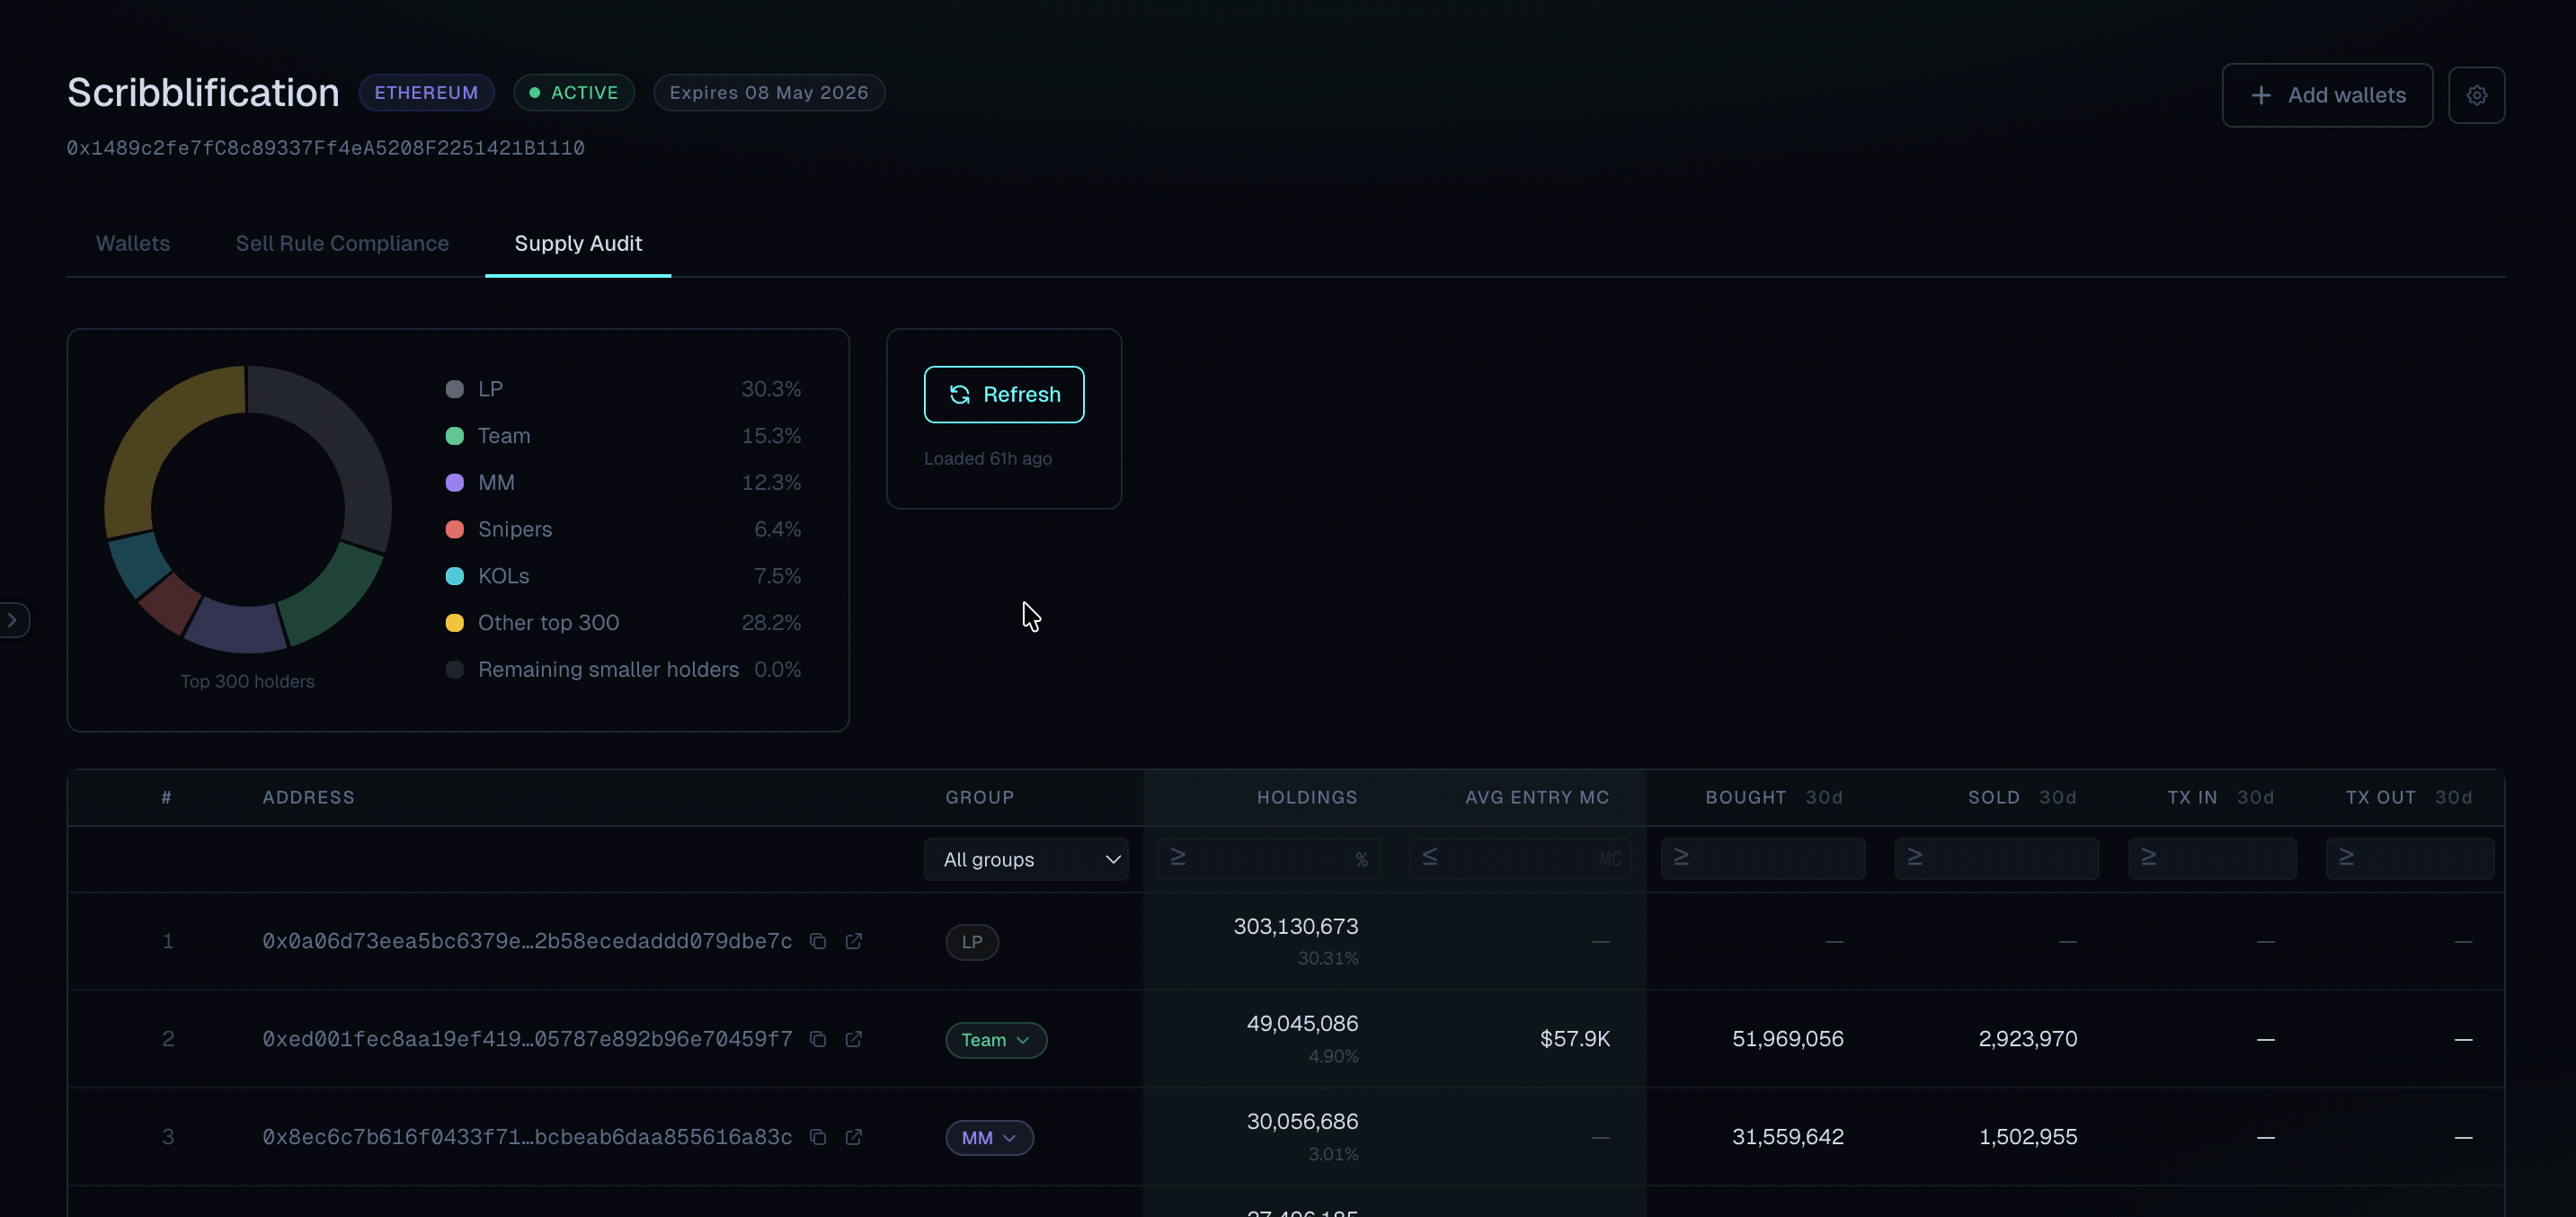
Task: Focus the Holdings minimum percent filter
Action: pyautogui.click(x=1268, y=859)
